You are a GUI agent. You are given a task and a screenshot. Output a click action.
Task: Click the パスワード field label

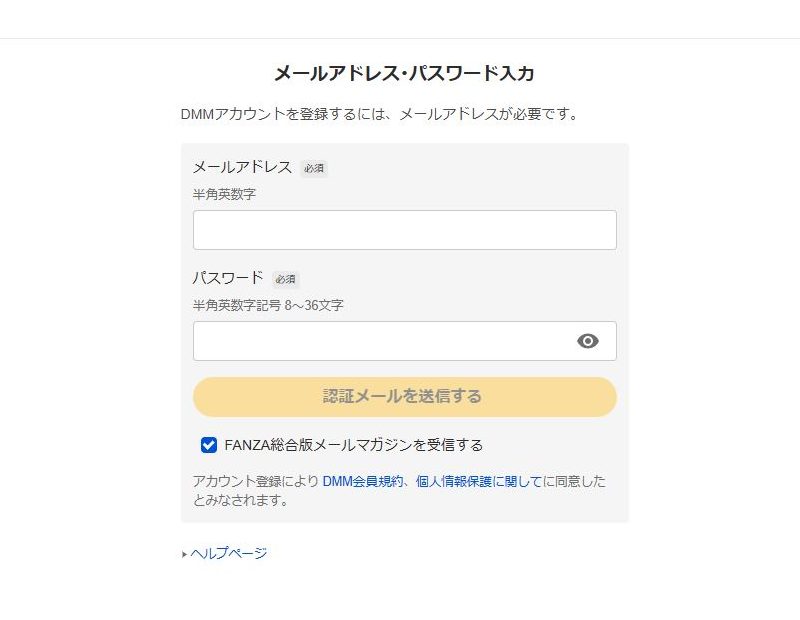click(x=228, y=278)
